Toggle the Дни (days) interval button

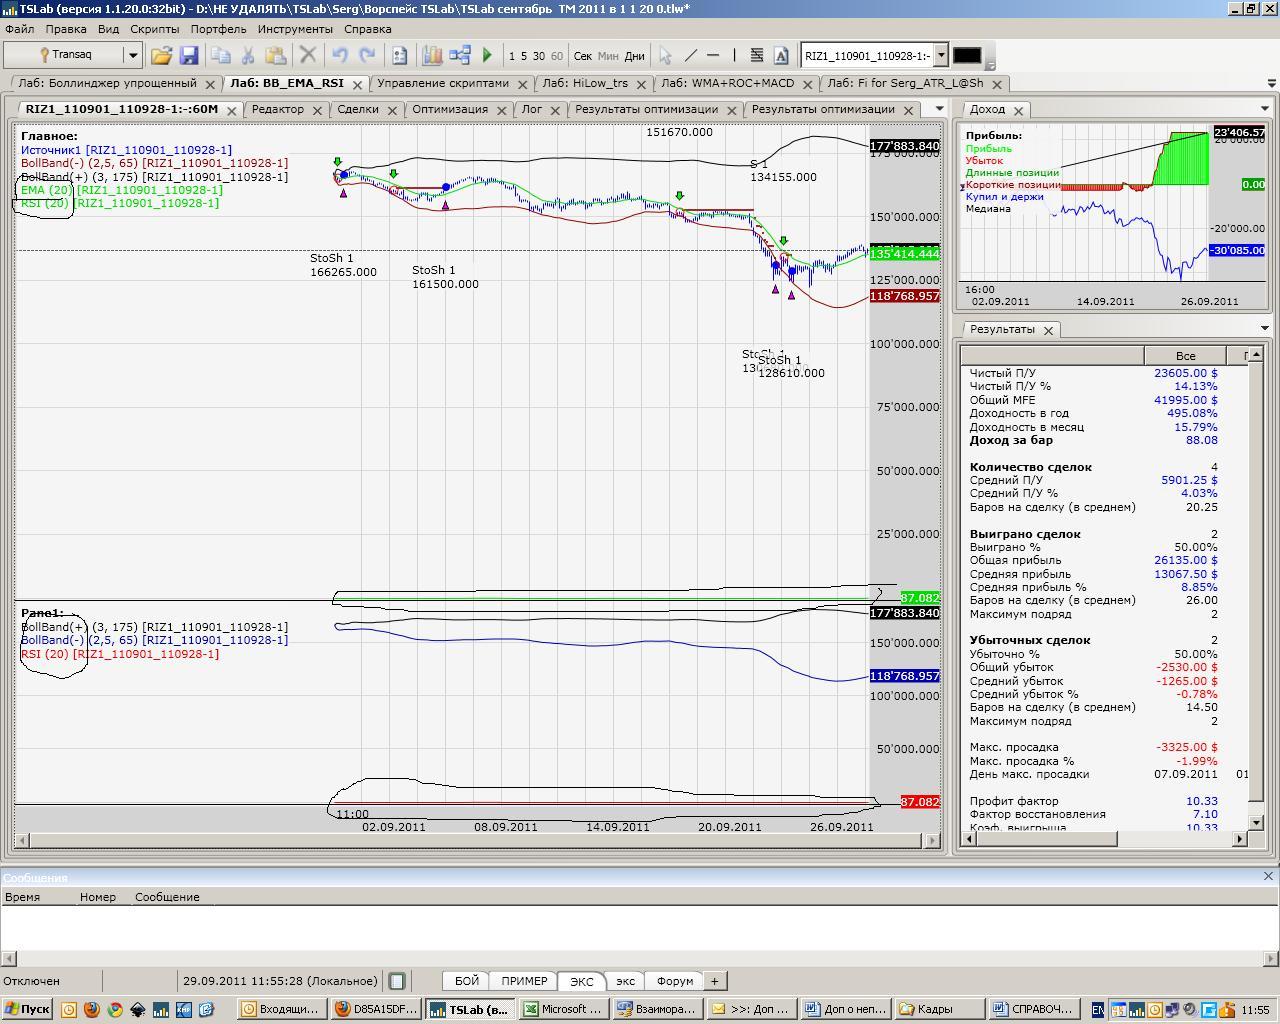(x=635, y=56)
